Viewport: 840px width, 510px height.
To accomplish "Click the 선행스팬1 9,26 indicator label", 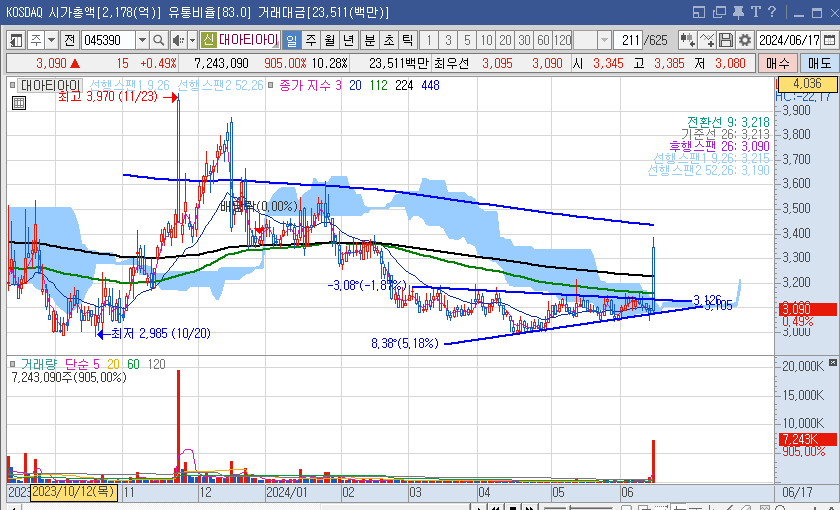I will 130,85.
